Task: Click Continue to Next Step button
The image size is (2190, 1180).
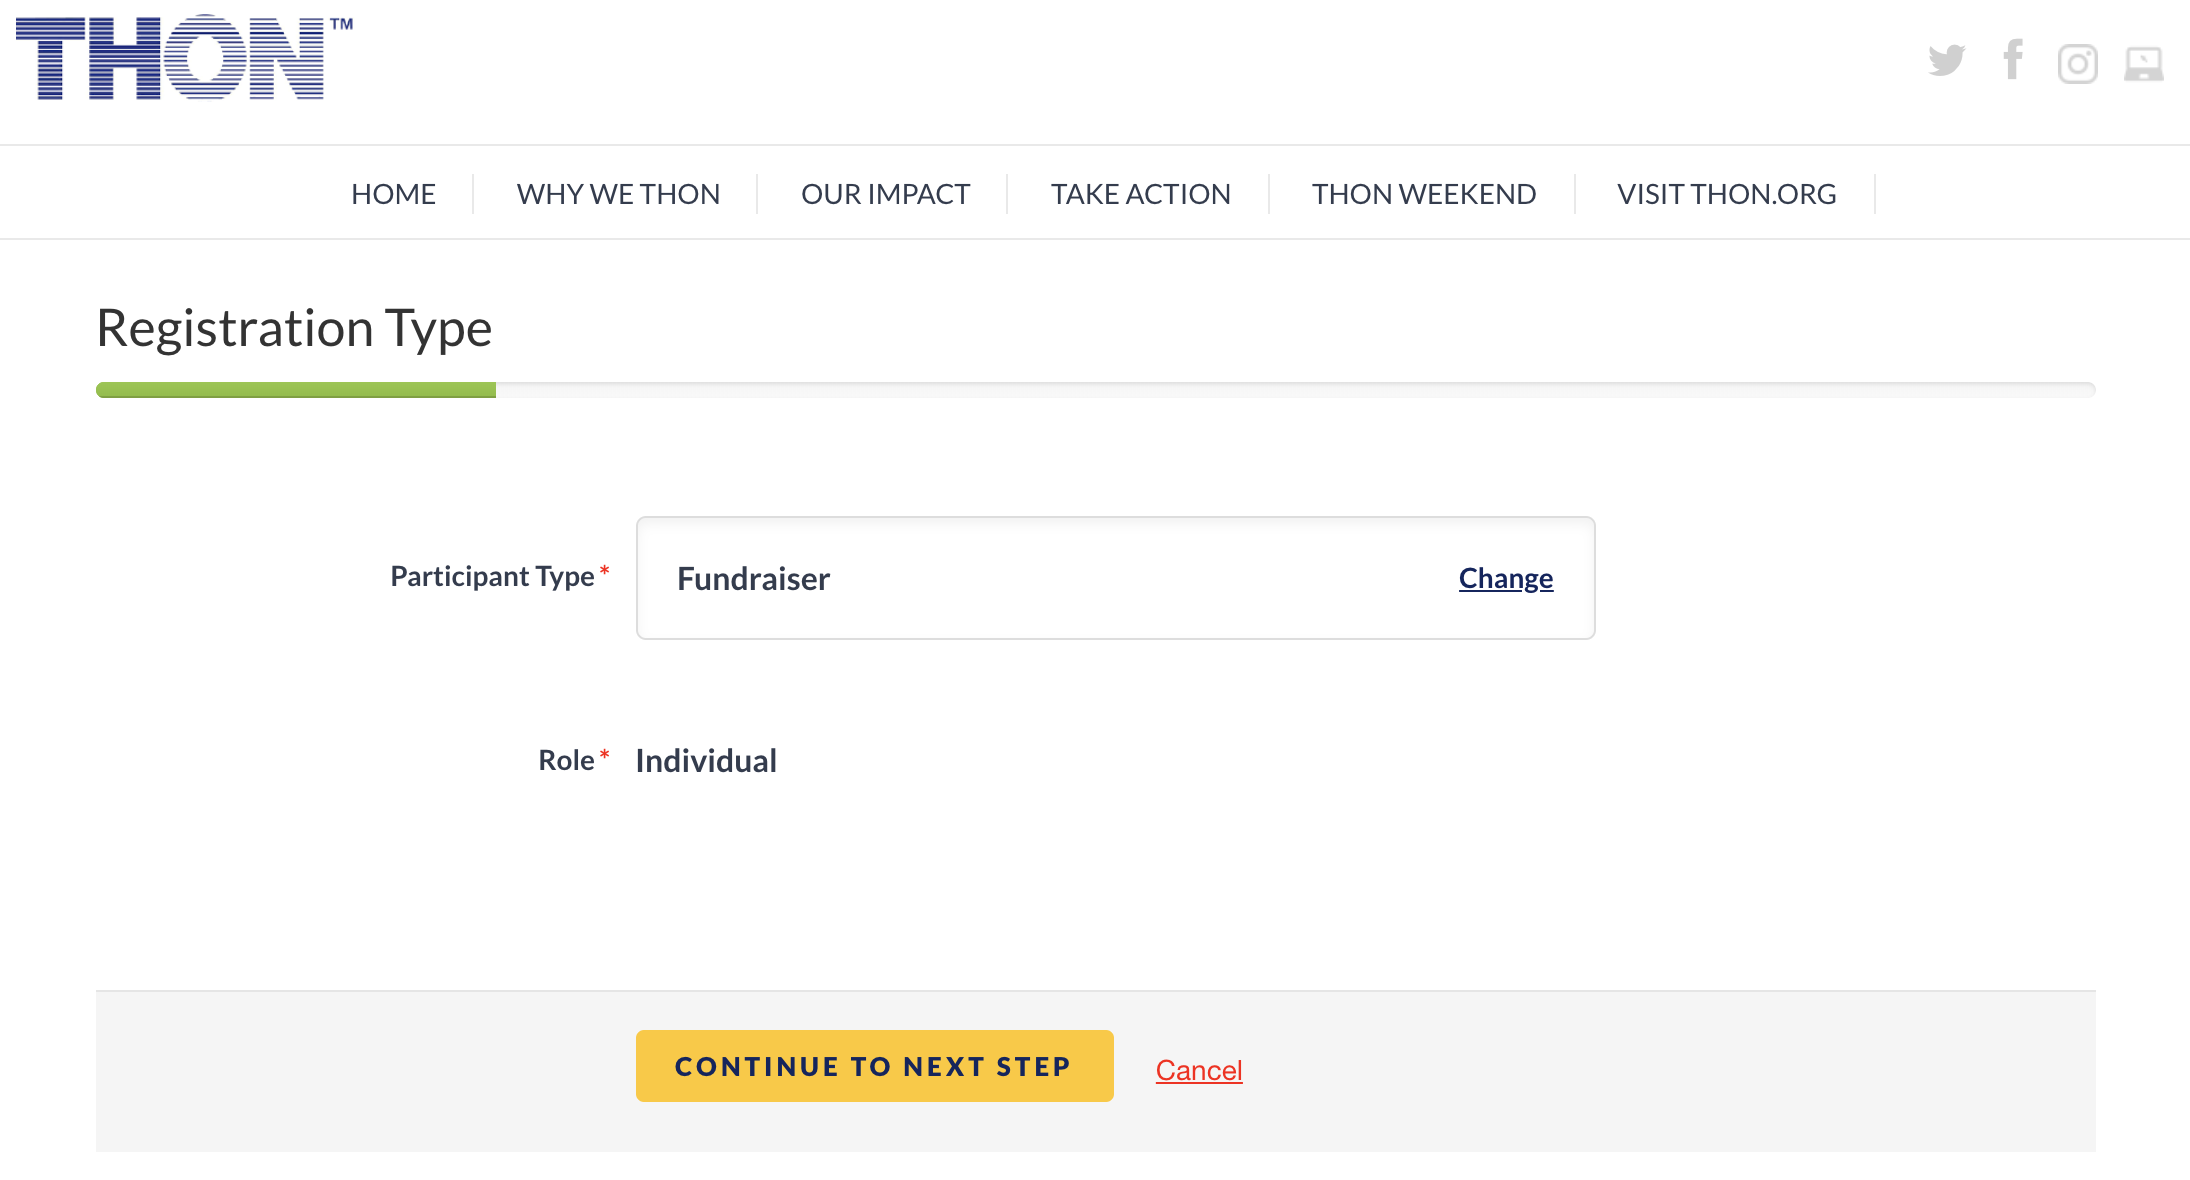Action: [x=874, y=1066]
